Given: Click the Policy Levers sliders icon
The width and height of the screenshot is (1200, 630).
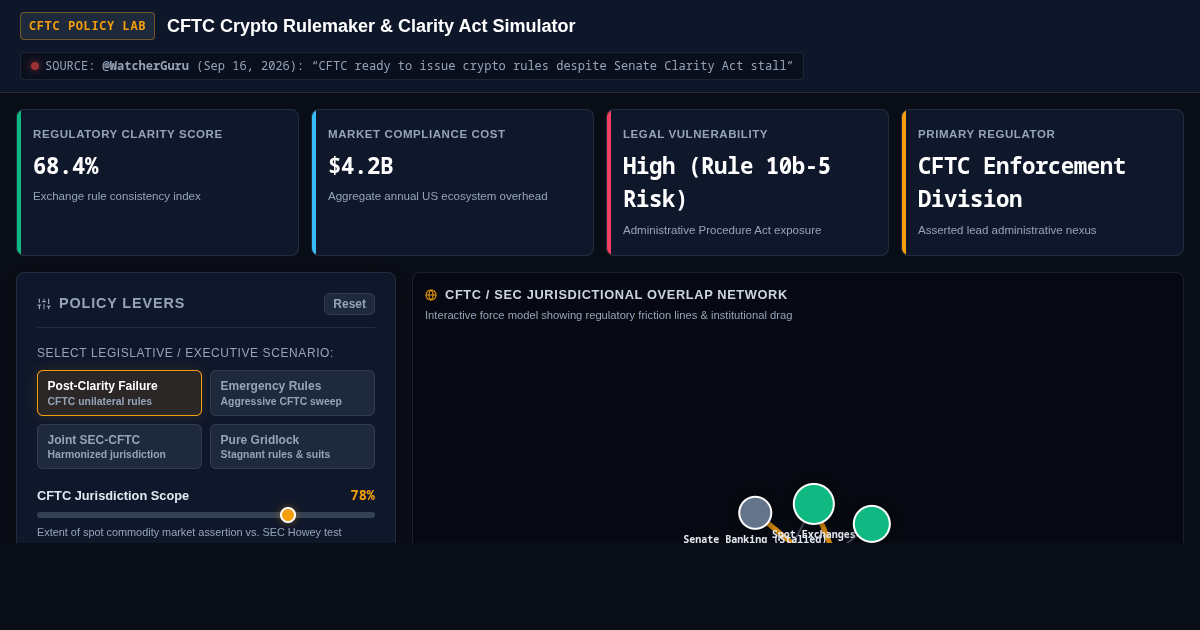Looking at the screenshot, I should pos(44,303).
